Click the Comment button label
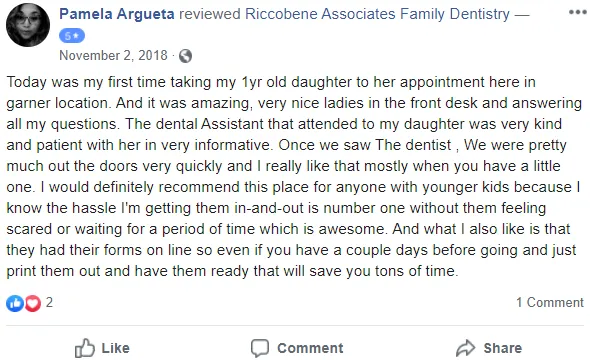Screen dimensions: 590x360 tap(310, 348)
